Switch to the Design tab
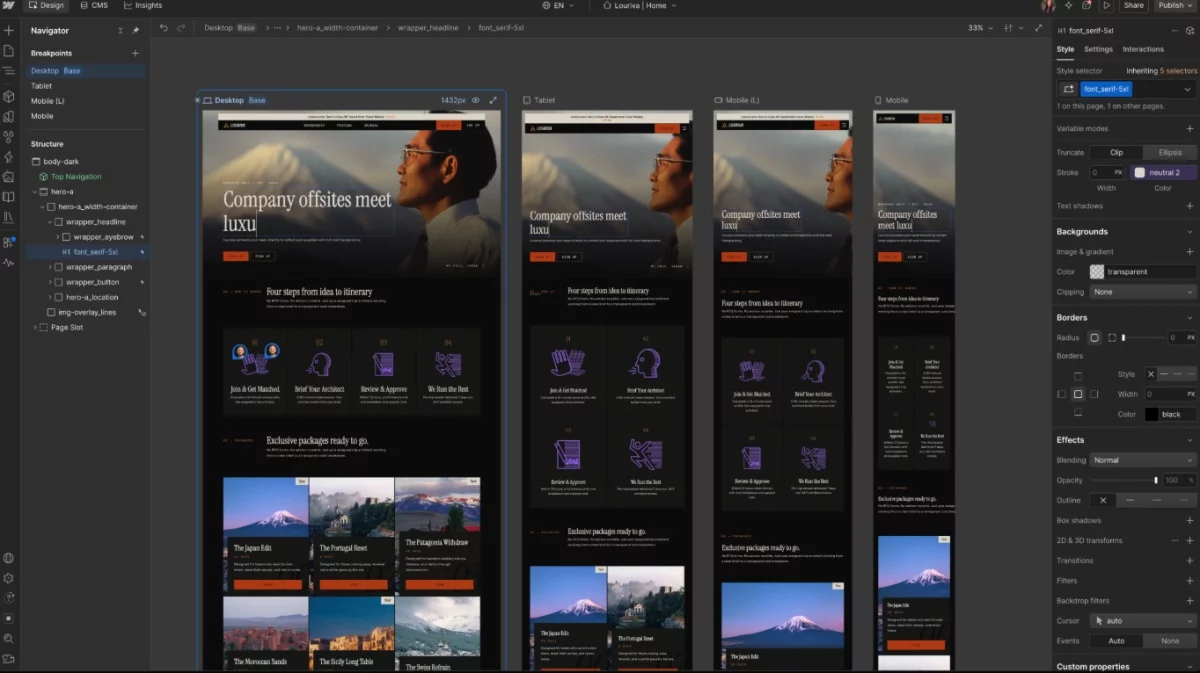This screenshot has width=1200, height=673. (x=46, y=5)
